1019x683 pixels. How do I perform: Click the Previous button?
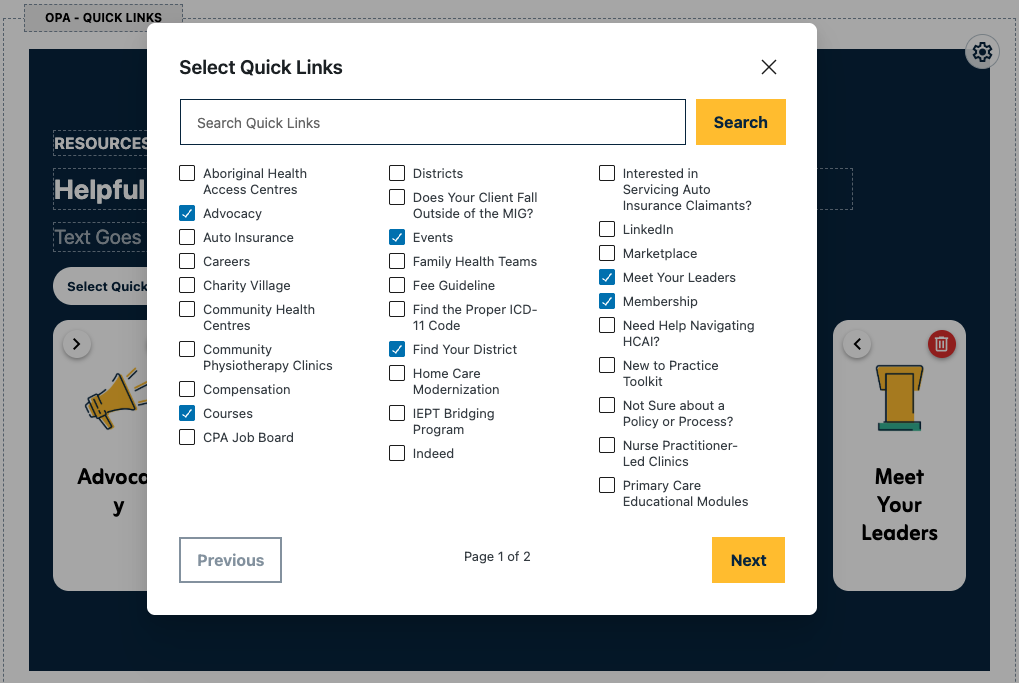point(230,560)
